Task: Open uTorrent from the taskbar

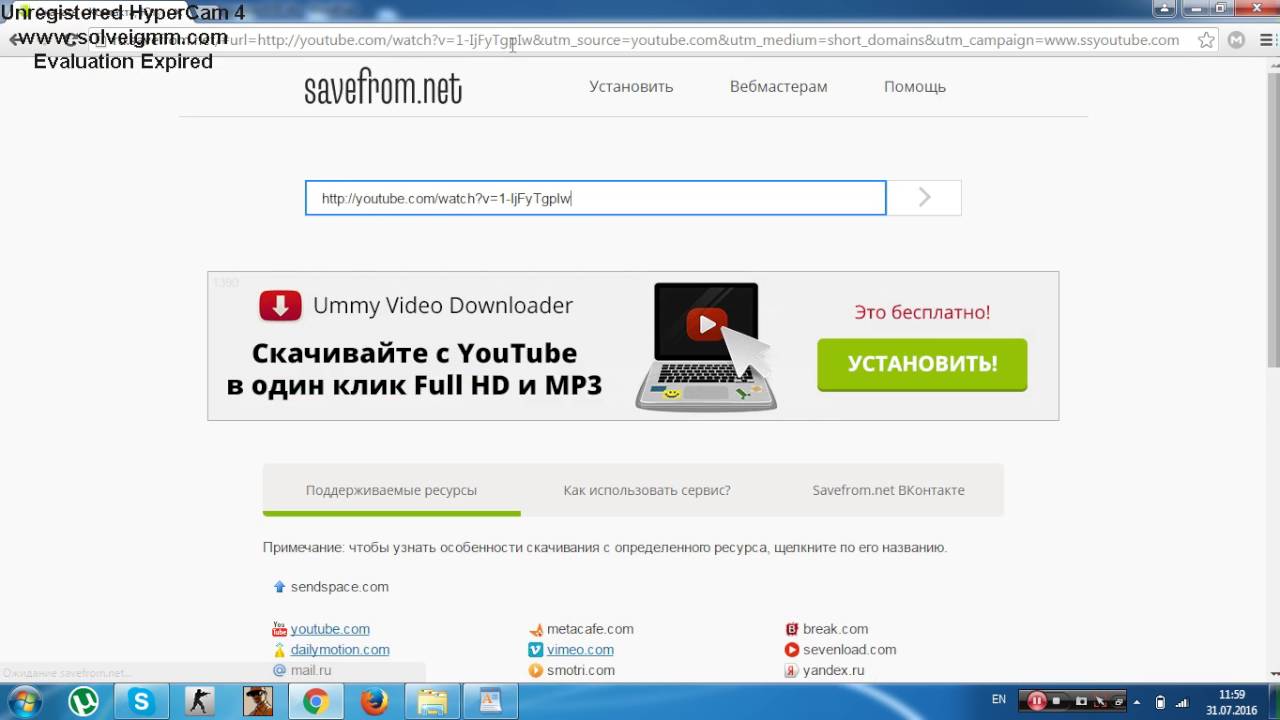Action: tap(83, 702)
